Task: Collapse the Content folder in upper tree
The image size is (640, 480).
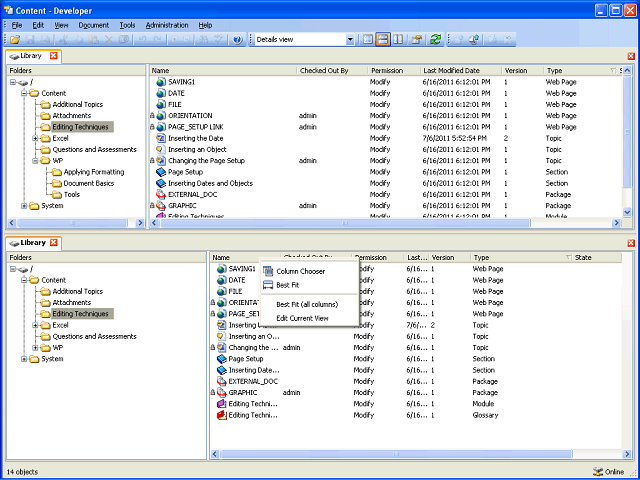Action: [x=24, y=93]
